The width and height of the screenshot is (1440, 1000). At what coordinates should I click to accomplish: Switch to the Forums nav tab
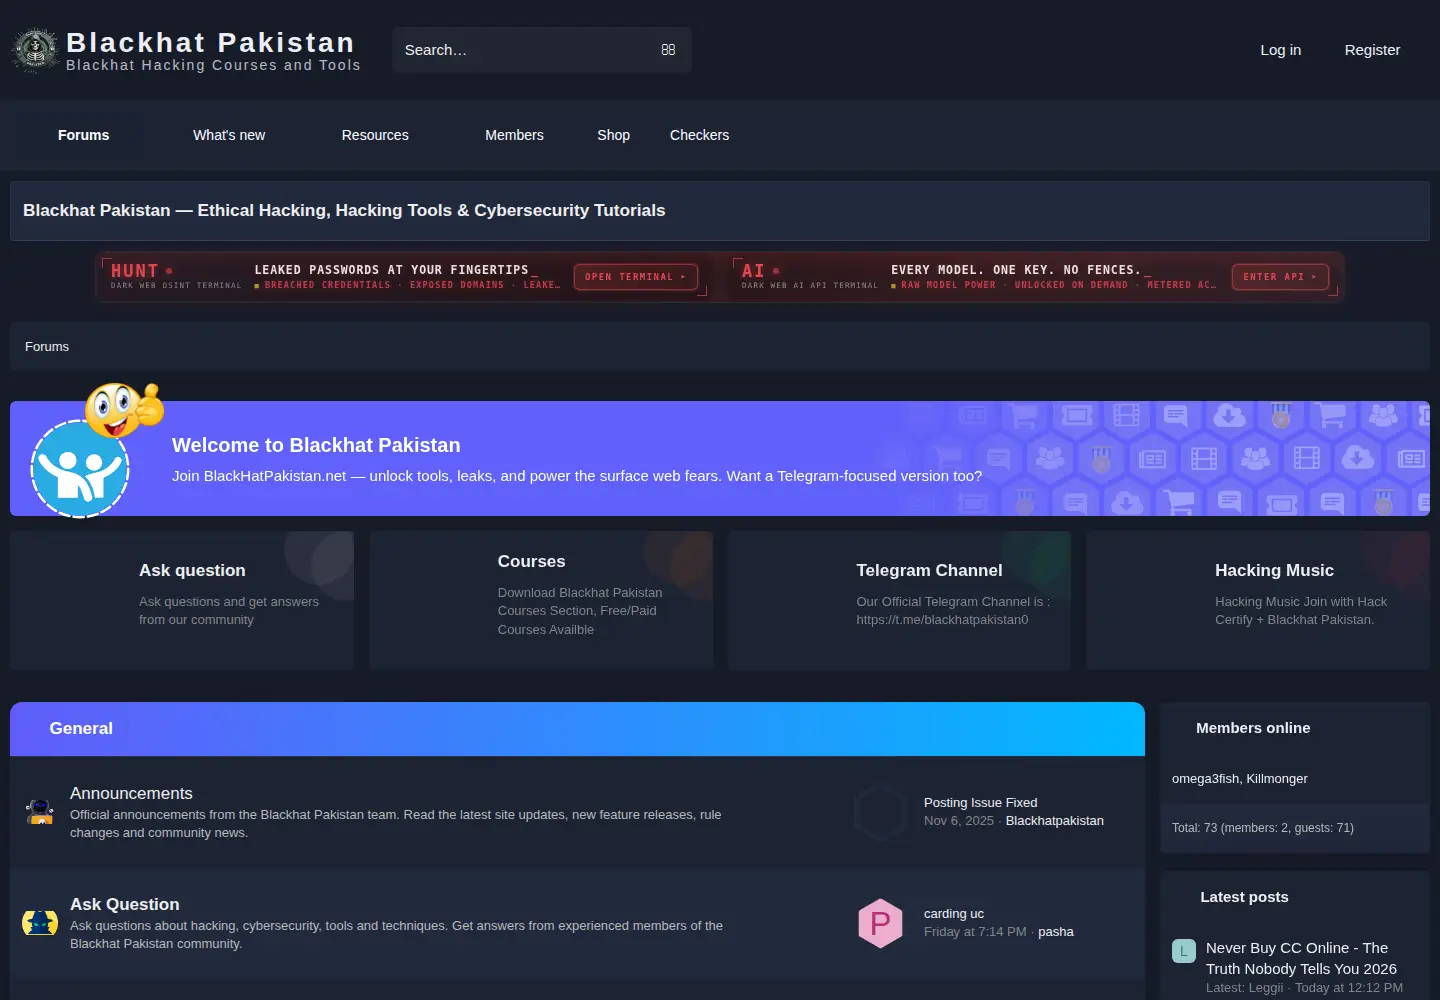[84, 135]
